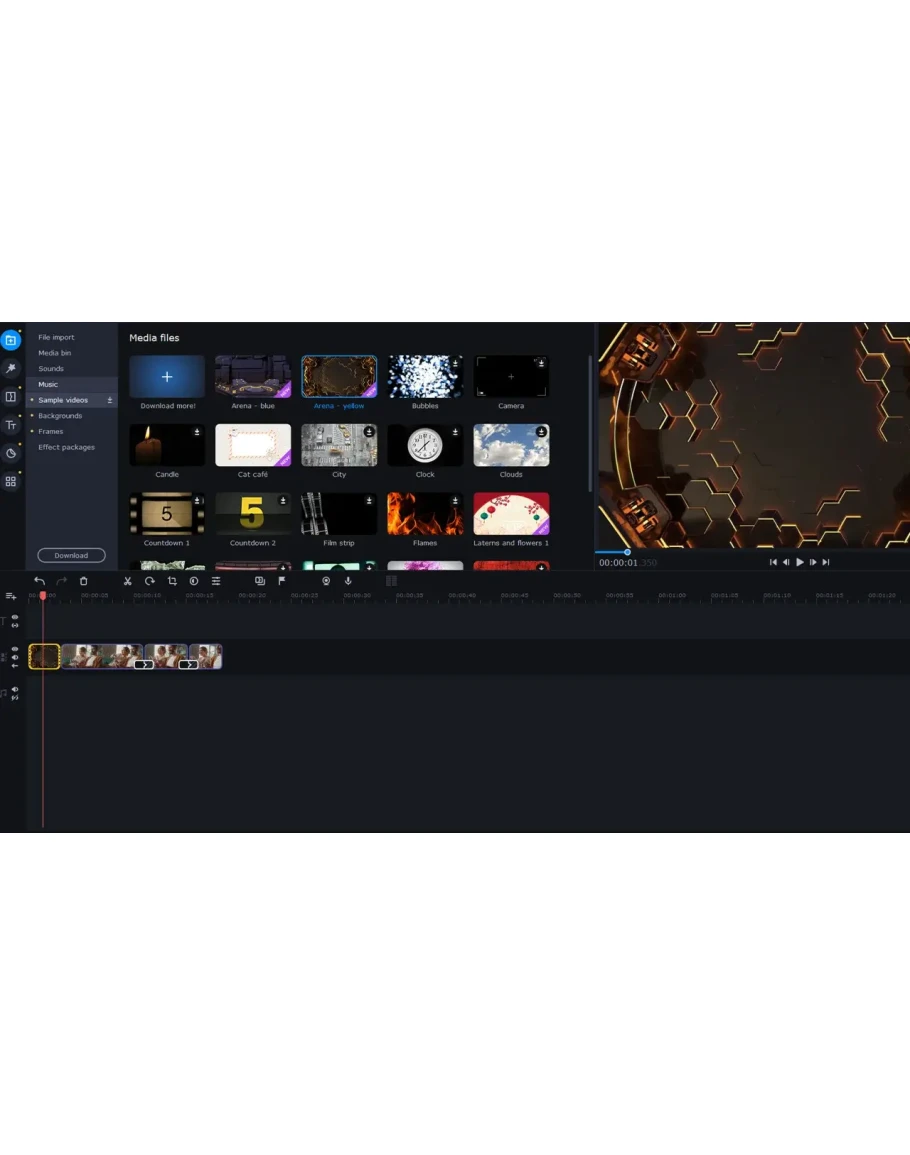Toggle video track visibility eye icon

pyautogui.click(x=15, y=650)
